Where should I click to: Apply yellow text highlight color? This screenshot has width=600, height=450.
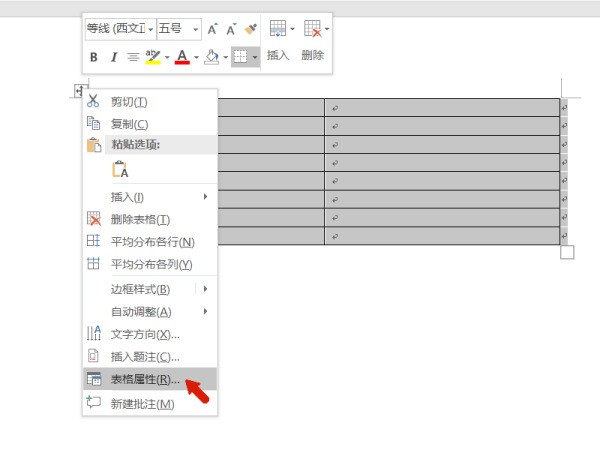[152, 57]
